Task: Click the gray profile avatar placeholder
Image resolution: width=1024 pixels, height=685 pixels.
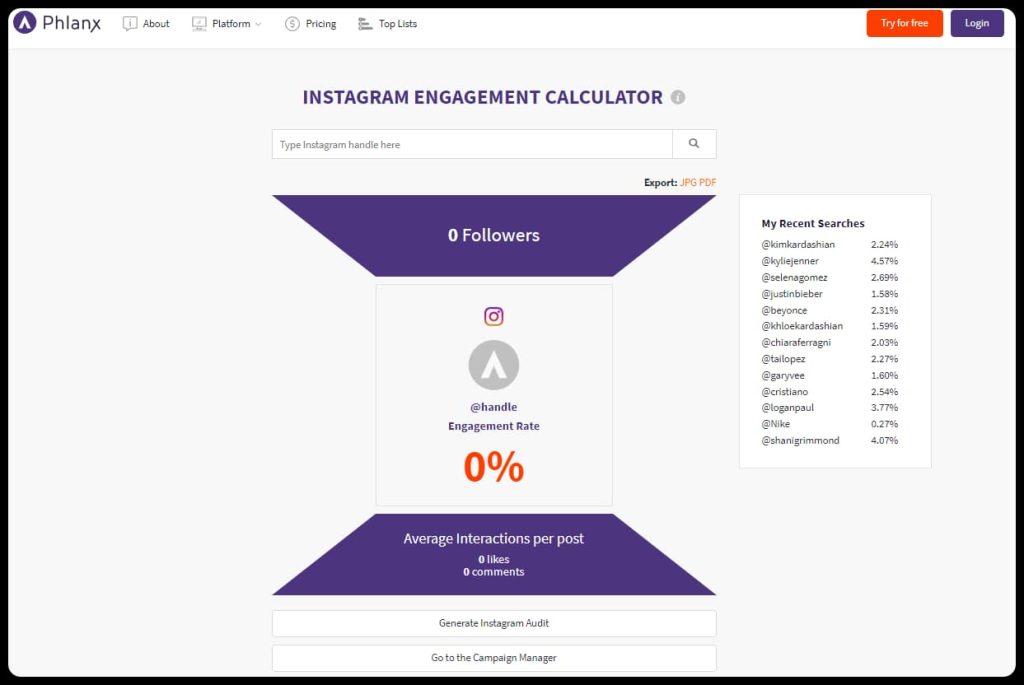Action: [494, 365]
